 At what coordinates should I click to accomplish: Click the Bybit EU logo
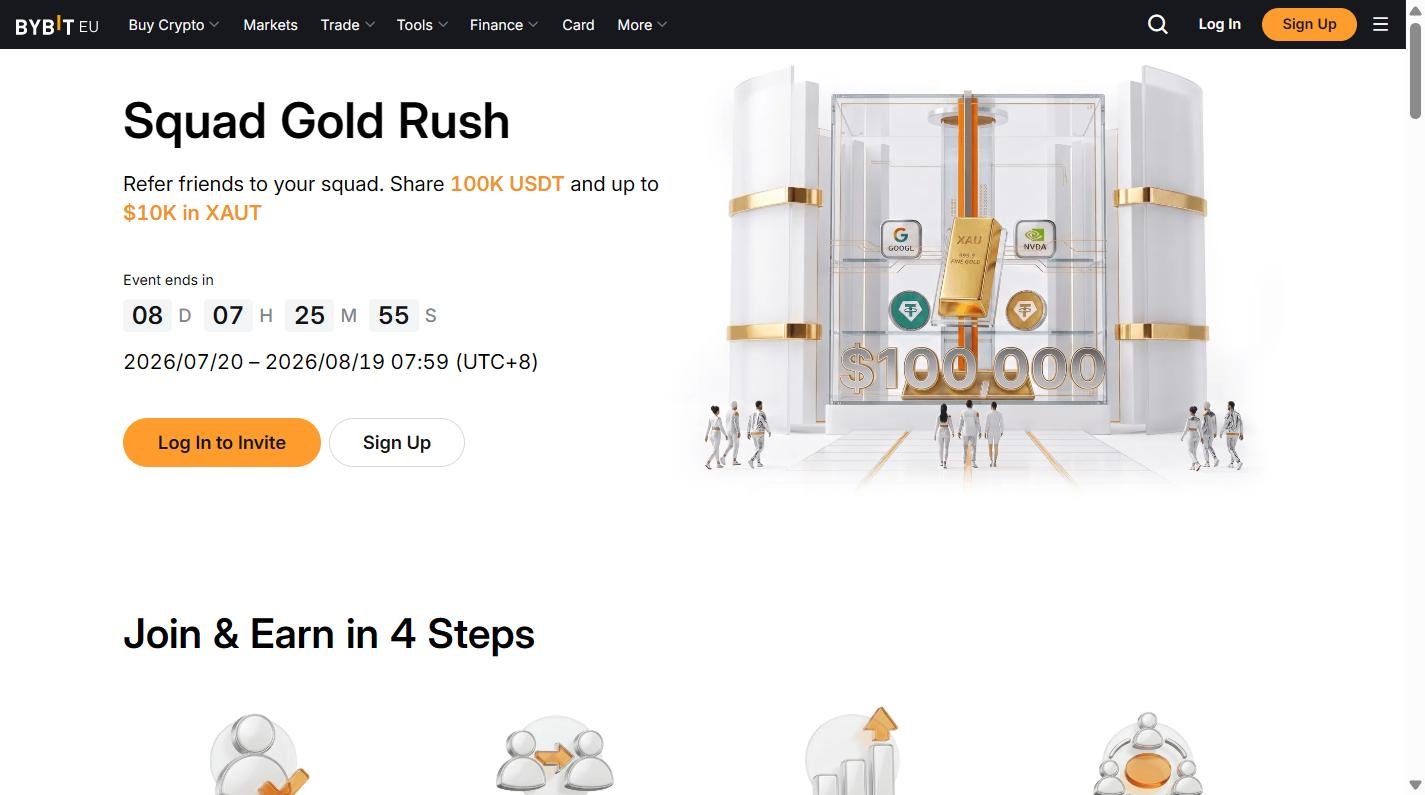pos(57,25)
